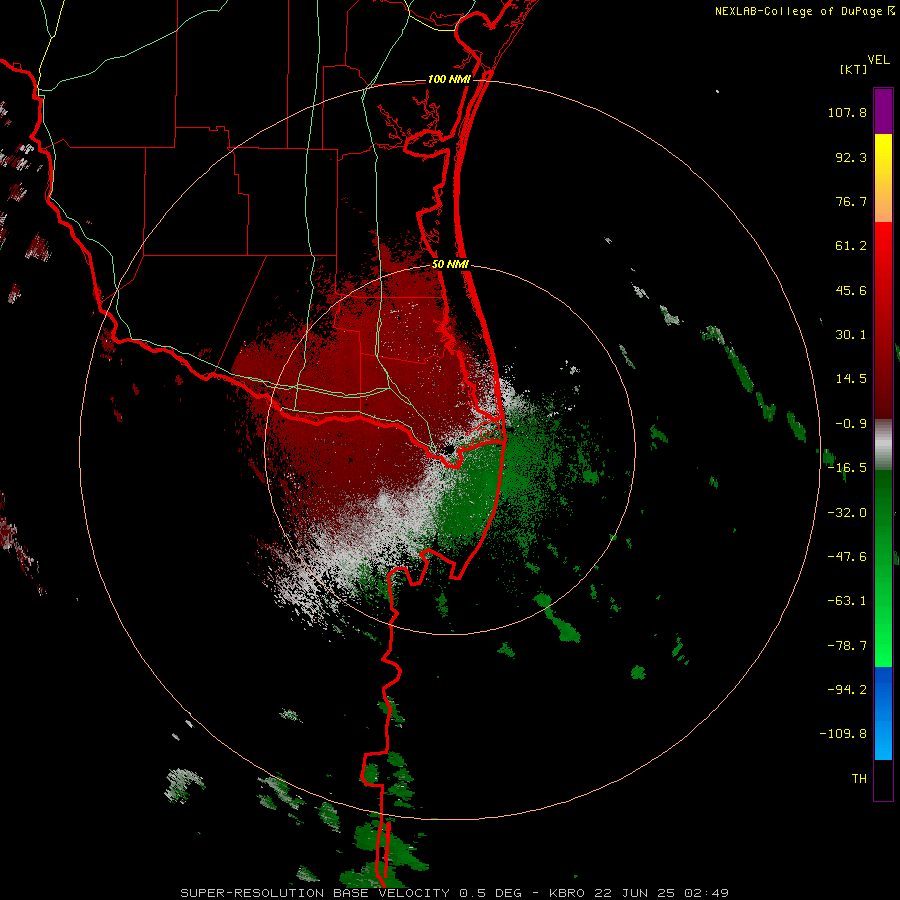The height and width of the screenshot is (900, 900).
Task: Select the -94.2 velocity scale value
Action: tap(847, 689)
